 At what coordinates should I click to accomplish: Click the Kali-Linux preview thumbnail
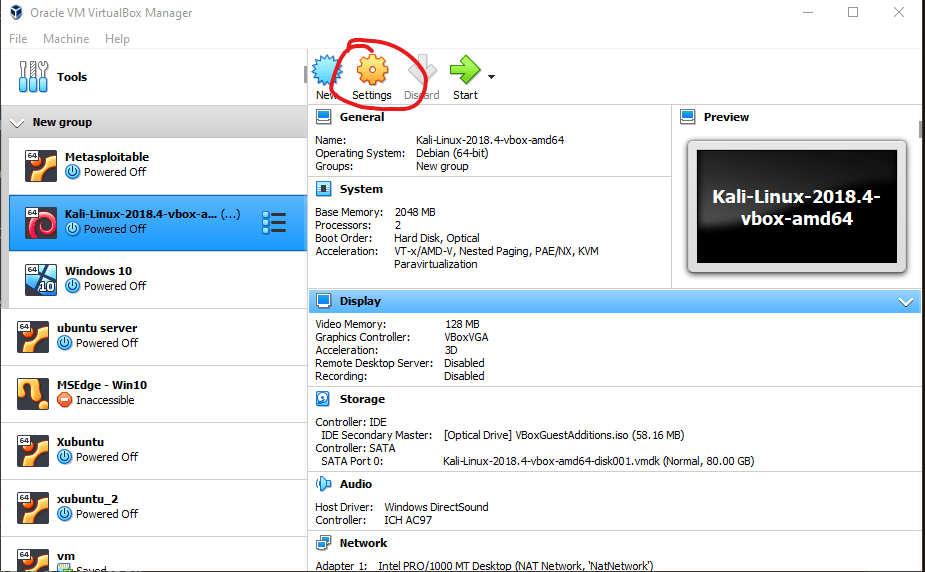796,207
